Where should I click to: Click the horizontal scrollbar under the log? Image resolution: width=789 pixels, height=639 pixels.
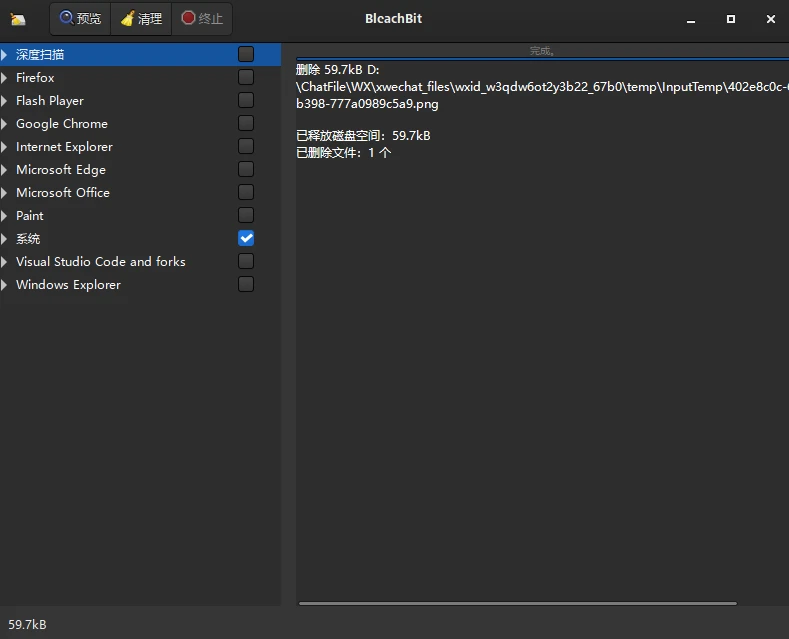(x=518, y=603)
